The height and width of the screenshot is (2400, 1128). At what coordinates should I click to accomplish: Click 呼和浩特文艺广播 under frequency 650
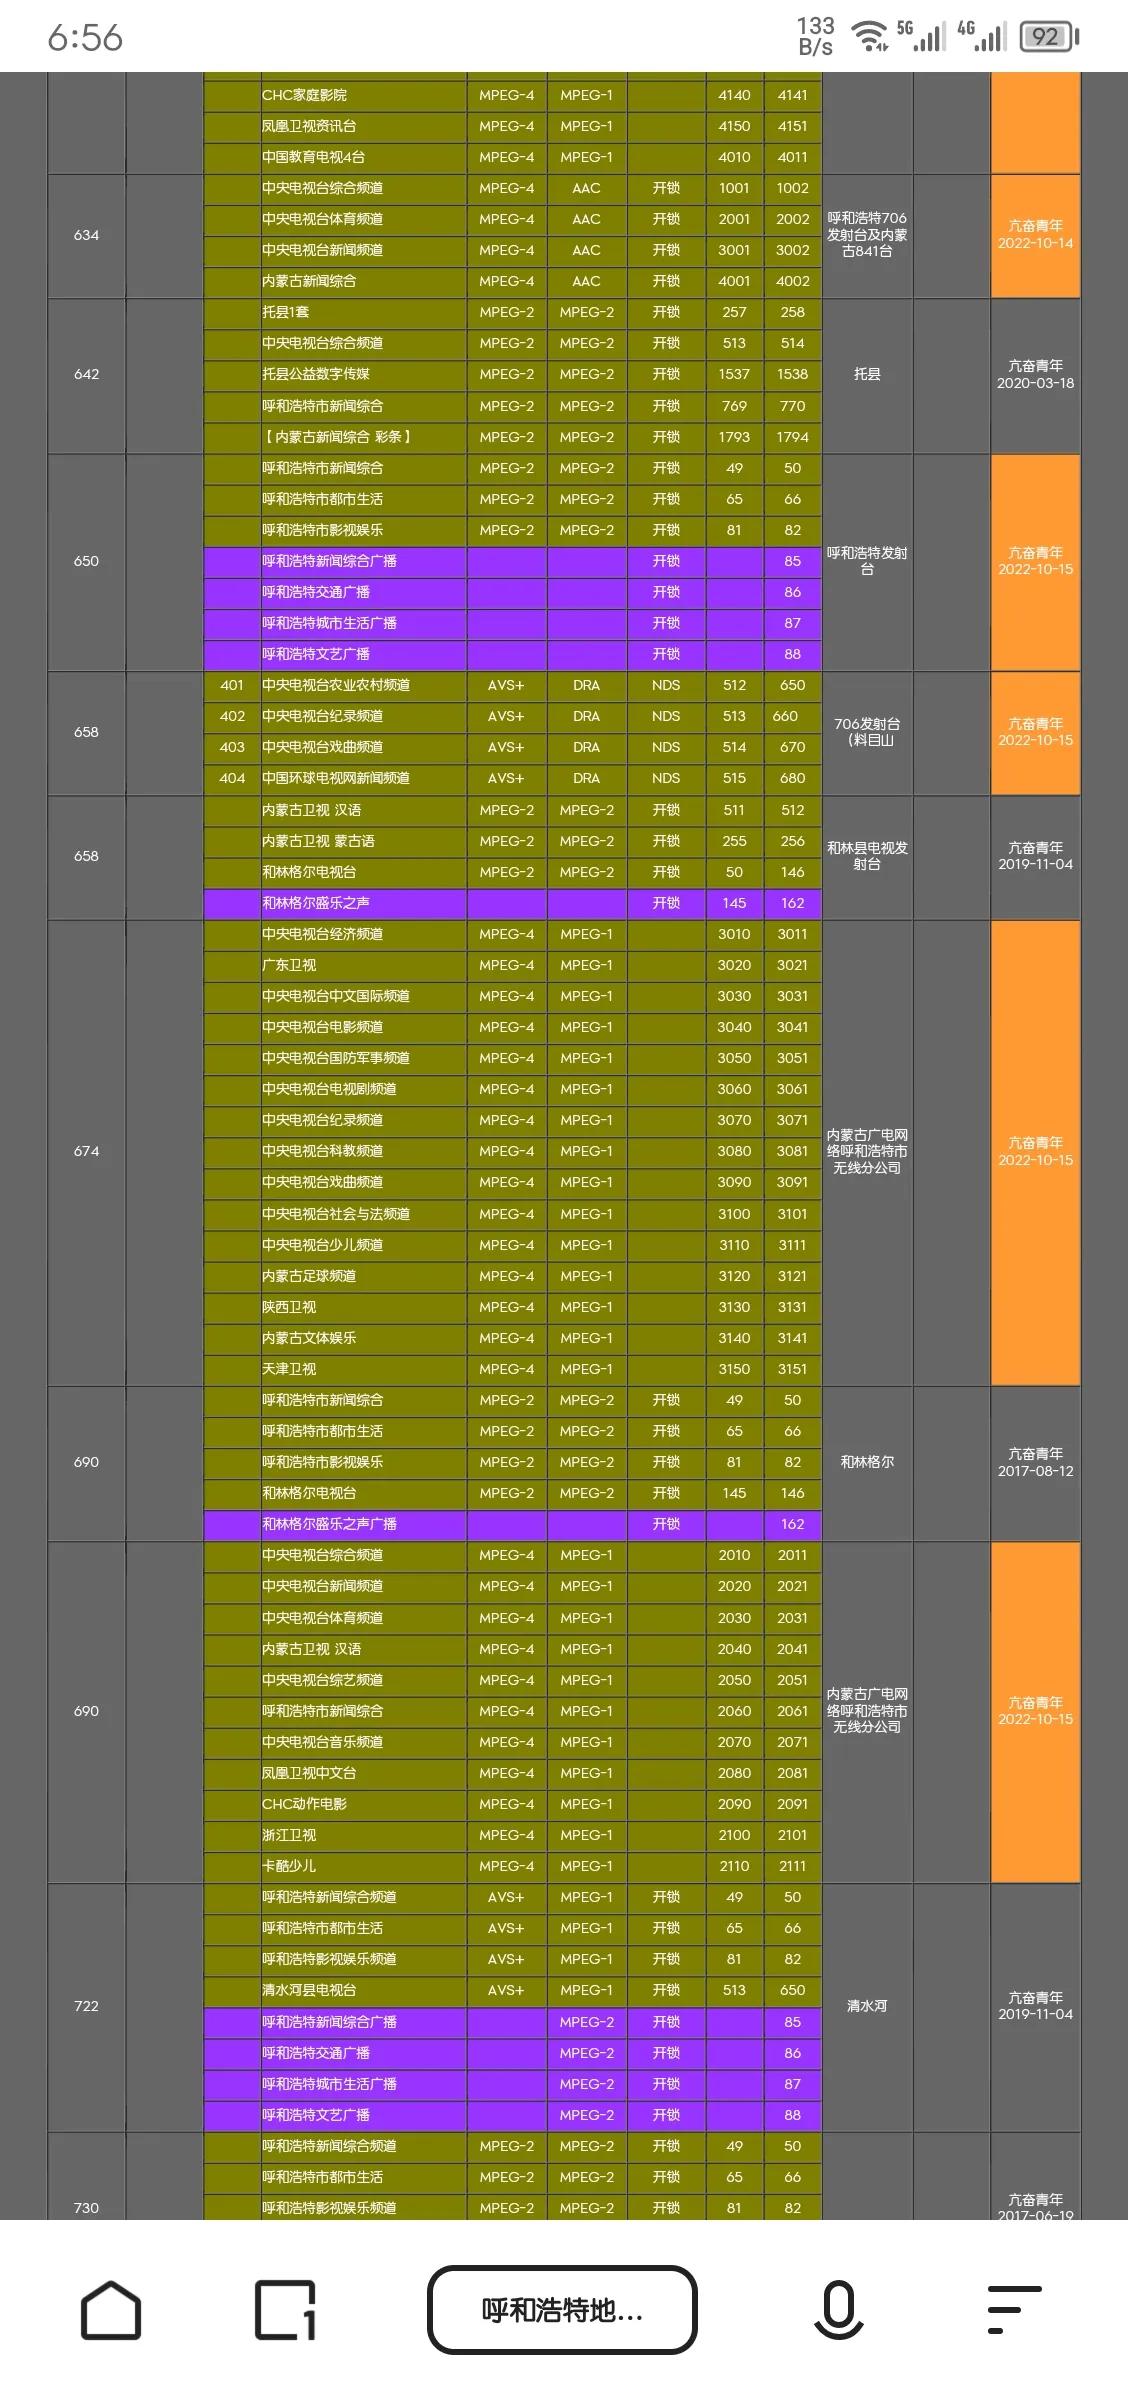[x=316, y=654]
